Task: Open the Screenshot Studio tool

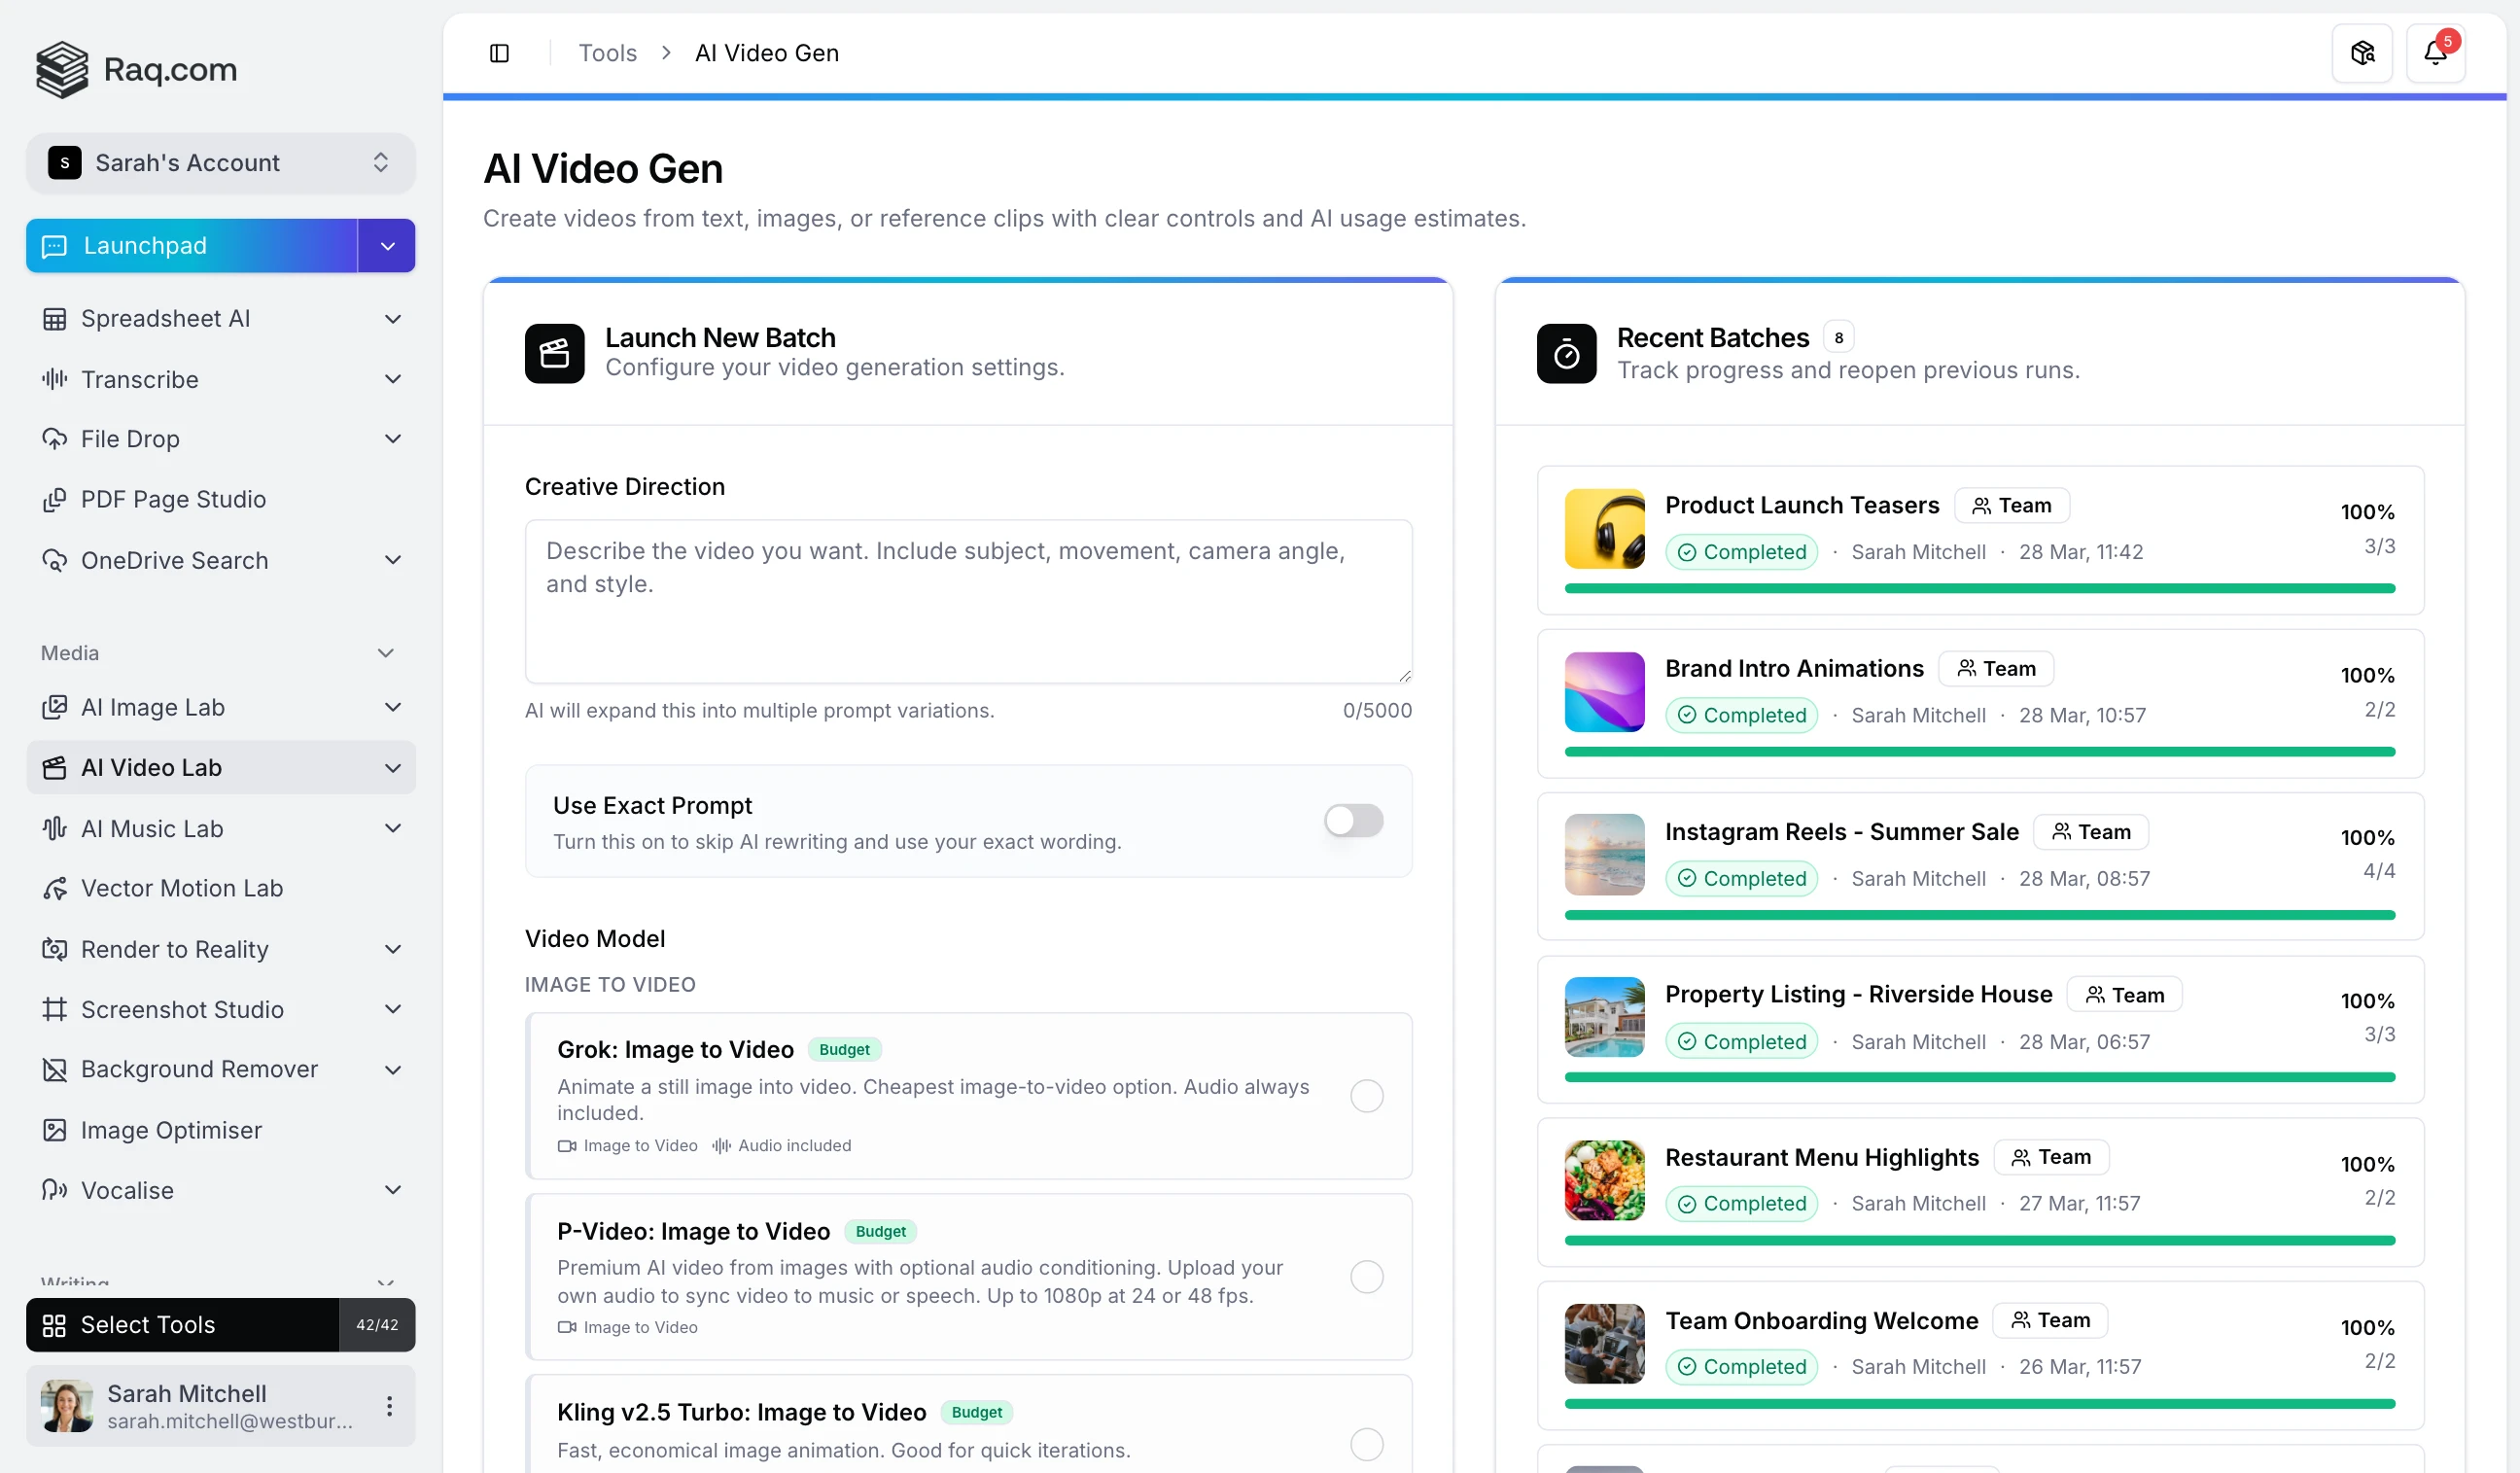Action: (182, 1009)
